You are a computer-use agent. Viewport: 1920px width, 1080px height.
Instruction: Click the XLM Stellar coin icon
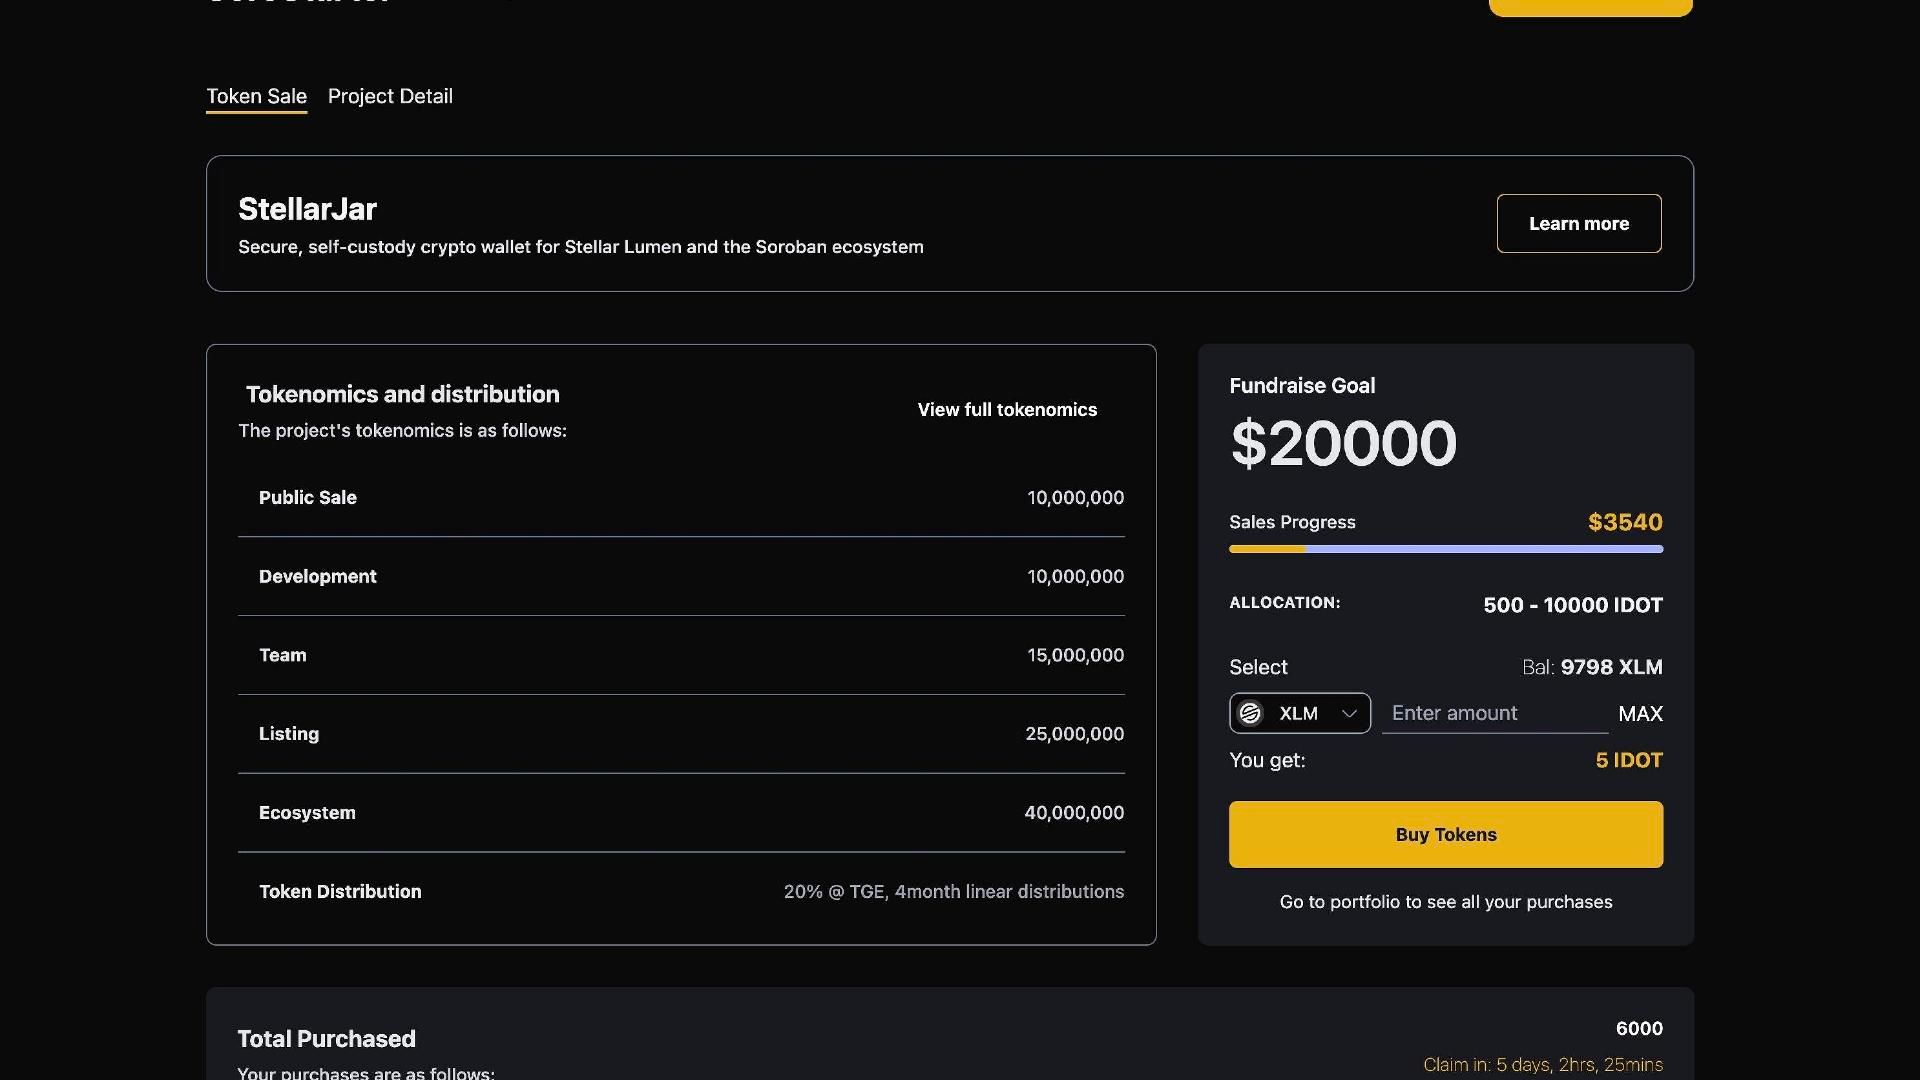point(1250,713)
